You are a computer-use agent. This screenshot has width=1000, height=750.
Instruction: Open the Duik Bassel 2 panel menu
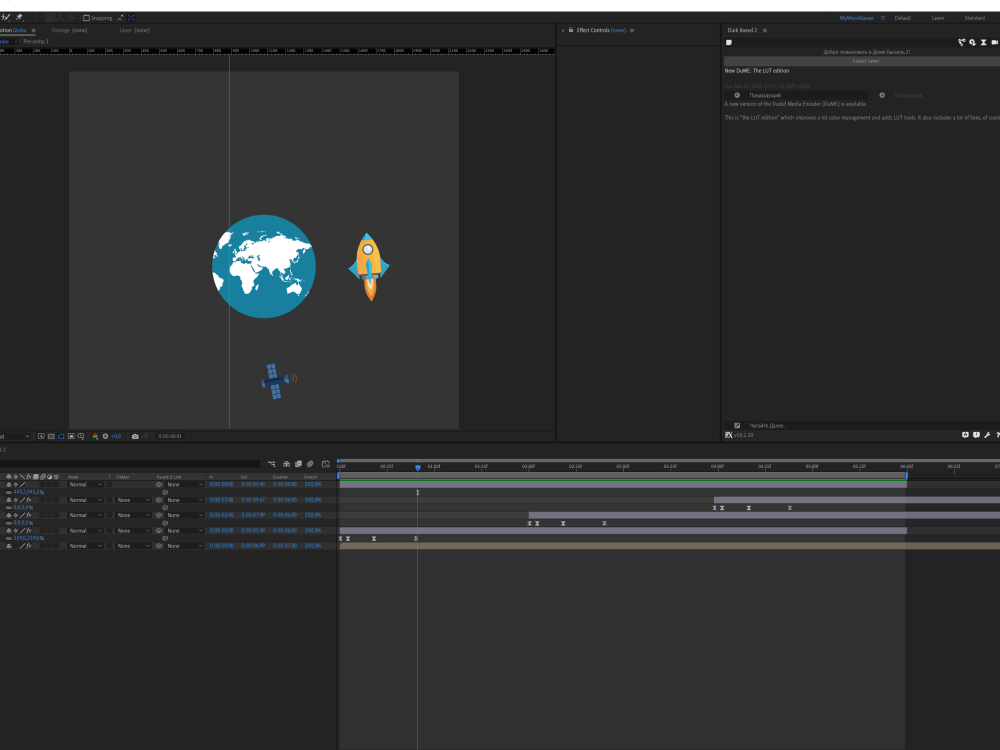click(x=765, y=30)
